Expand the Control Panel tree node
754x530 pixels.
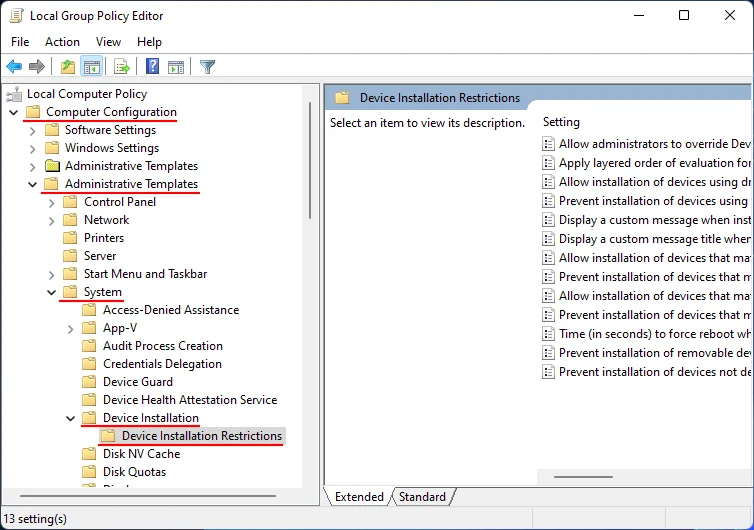52,202
